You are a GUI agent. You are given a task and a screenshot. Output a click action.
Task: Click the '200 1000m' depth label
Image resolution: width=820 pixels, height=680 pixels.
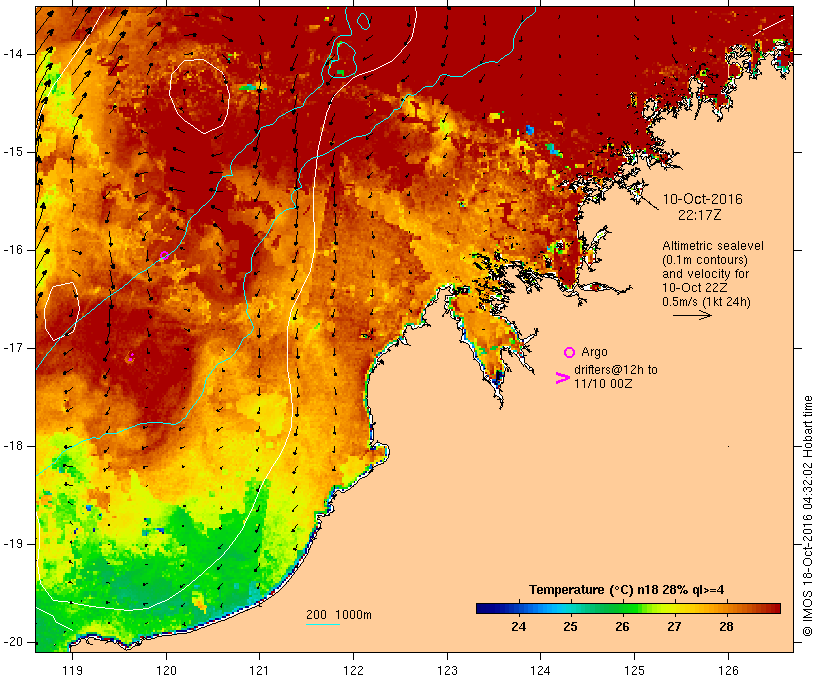(339, 615)
